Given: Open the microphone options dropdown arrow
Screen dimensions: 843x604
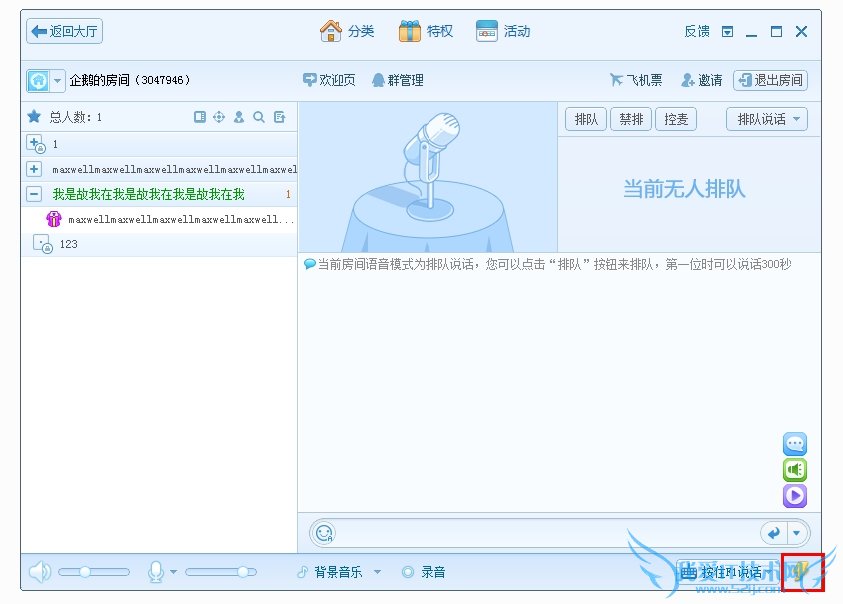Looking at the screenshot, I should [x=174, y=572].
